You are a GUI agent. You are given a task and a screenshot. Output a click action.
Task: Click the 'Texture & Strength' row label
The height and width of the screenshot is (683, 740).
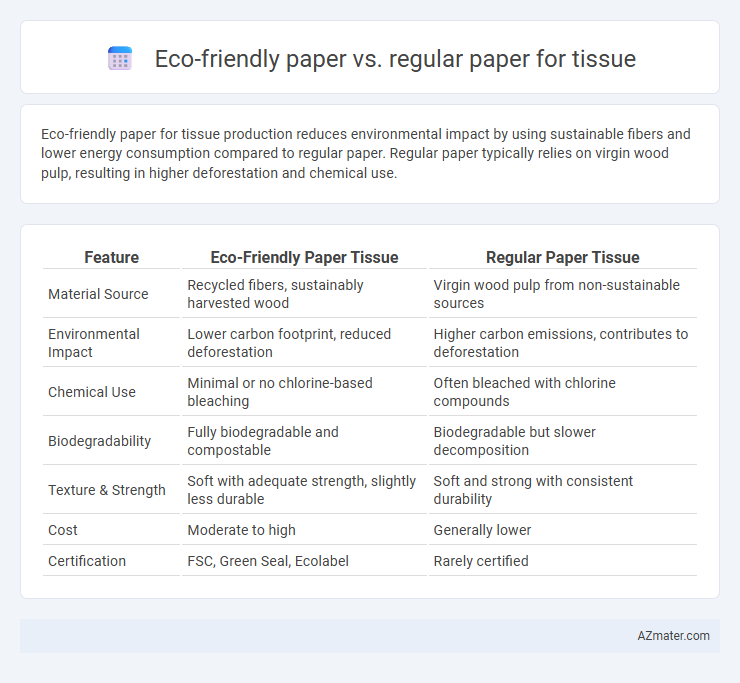pyautogui.click(x=107, y=490)
